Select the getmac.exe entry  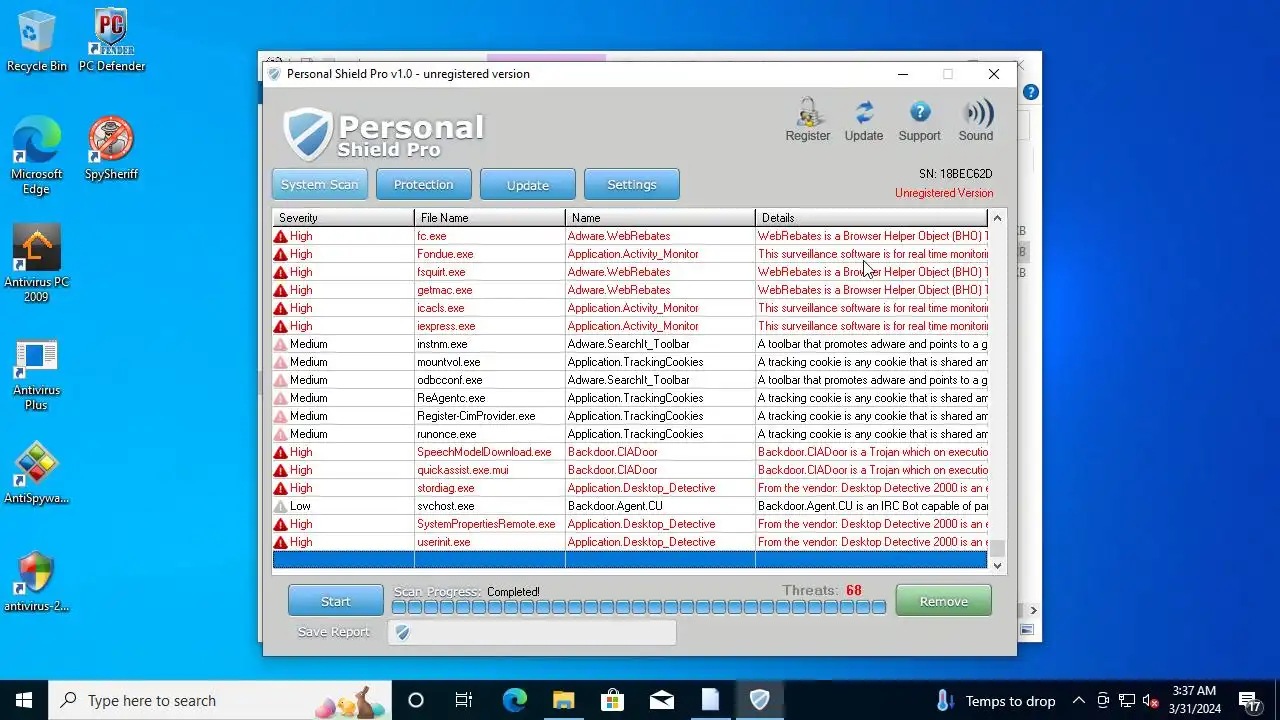click(630, 290)
